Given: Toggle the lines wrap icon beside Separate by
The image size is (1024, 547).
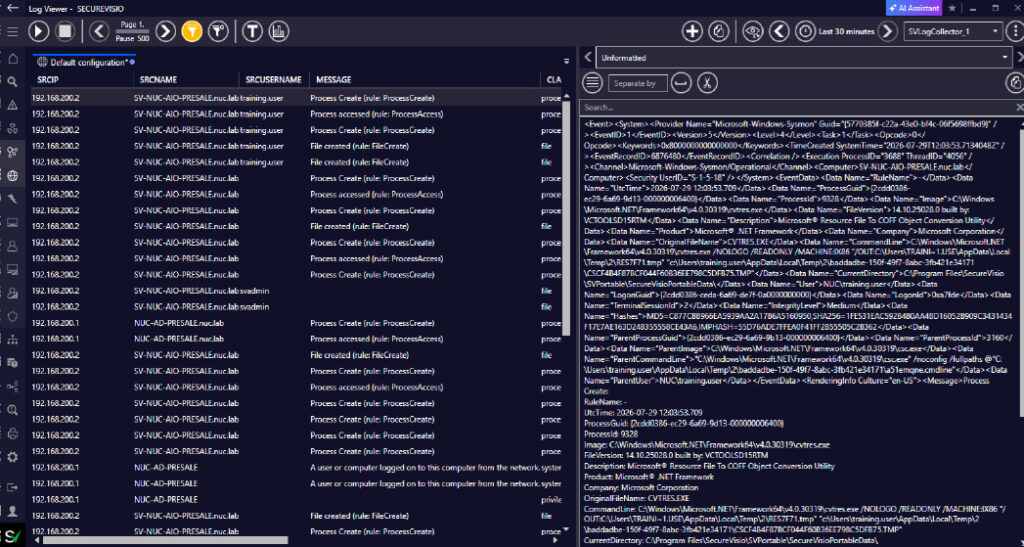Looking at the screenshot, I should (x=681, y=83).
